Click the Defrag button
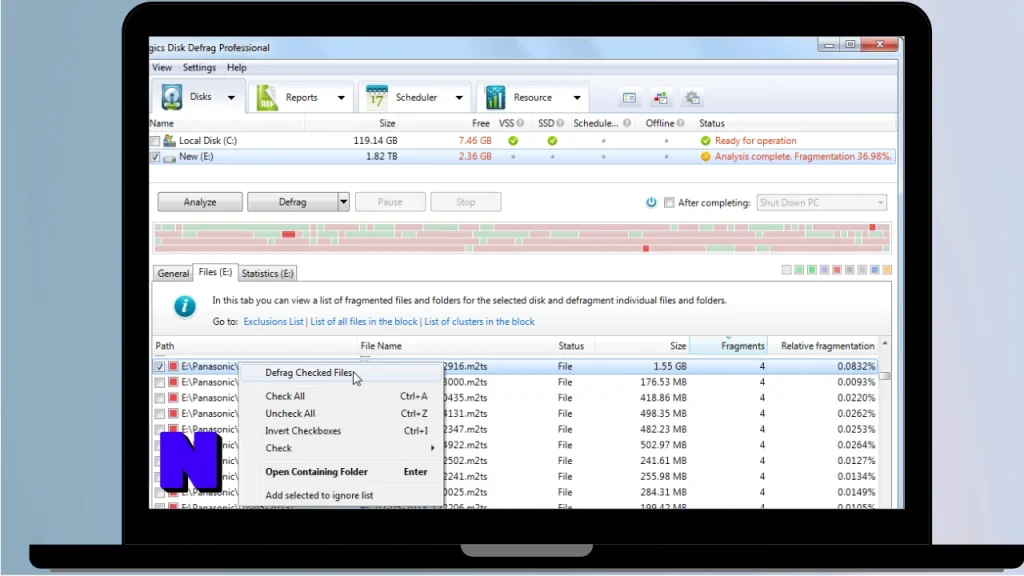 pyautogui.click(x=293, y=202)
